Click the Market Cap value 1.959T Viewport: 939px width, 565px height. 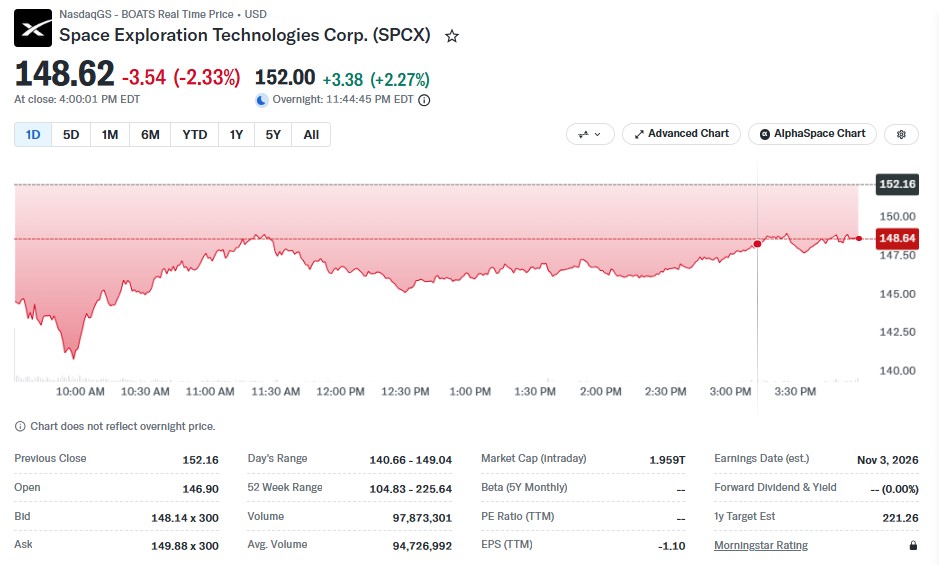(x=667, y=460)
